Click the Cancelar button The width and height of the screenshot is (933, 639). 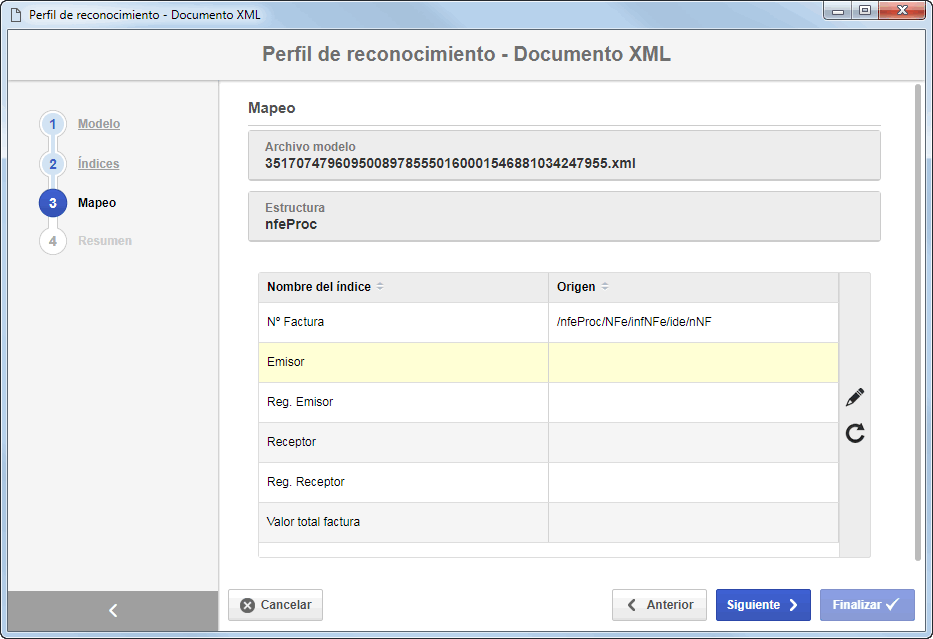275,605
